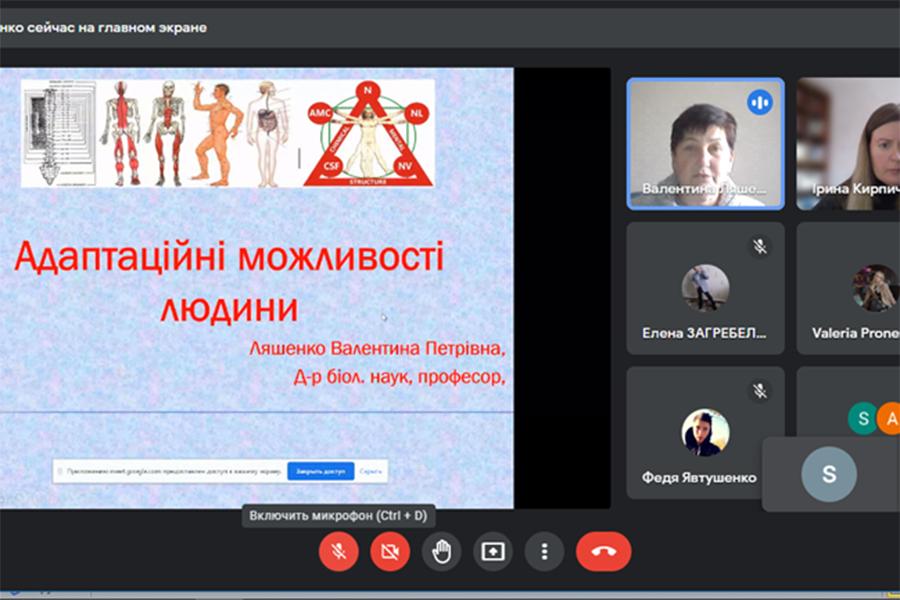
Task: Click the blue 'Закрыть доступ' button
Action: (x=320, y=471)
